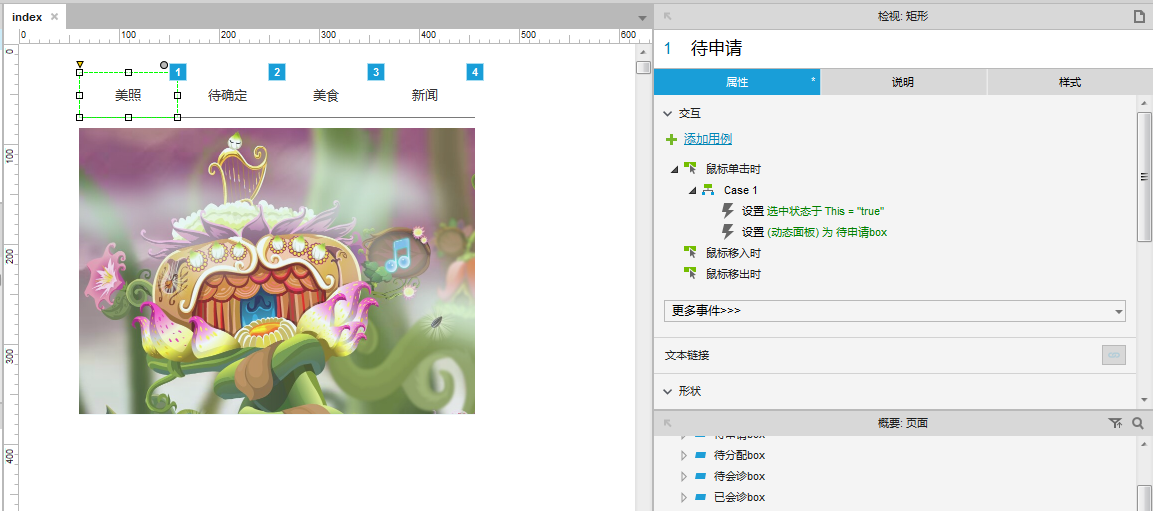Select 待分配box in outline

coord(739,456)
